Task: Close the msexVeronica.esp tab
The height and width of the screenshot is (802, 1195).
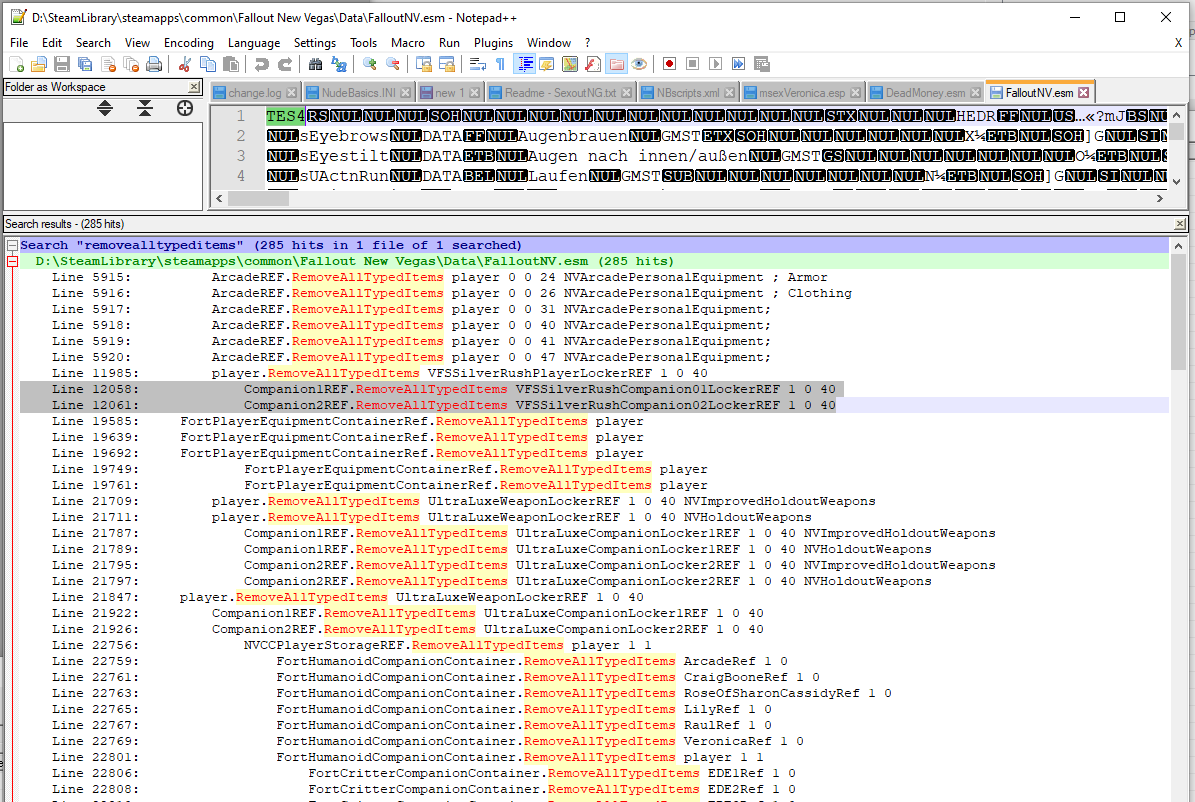Action: click(x=855, y=93)
